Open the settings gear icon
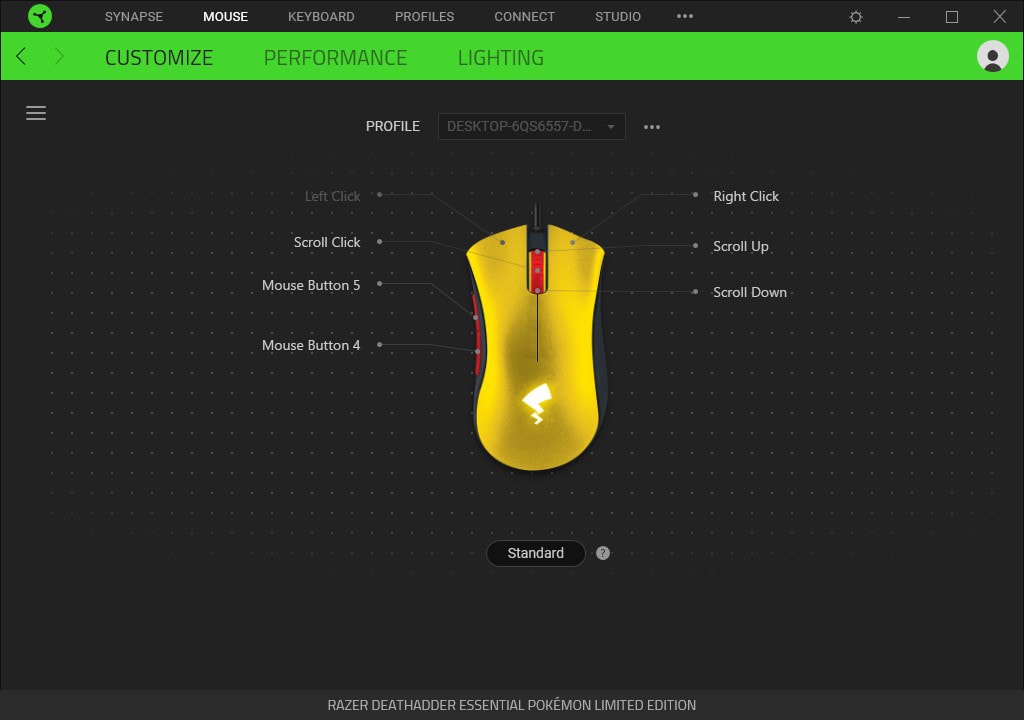Screen dimensions: 1024x720 click(856, 17)
